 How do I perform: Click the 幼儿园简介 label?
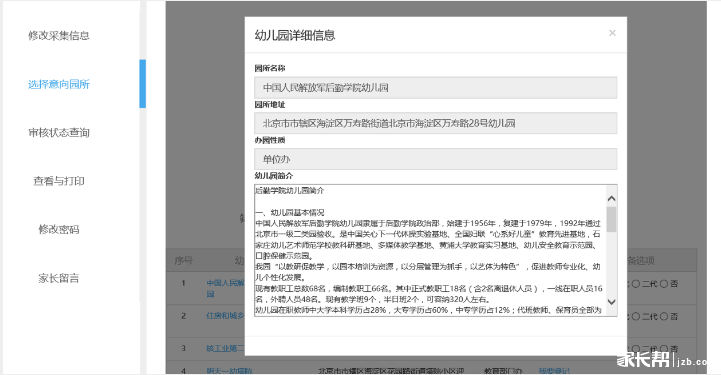[x=274, y=176]
